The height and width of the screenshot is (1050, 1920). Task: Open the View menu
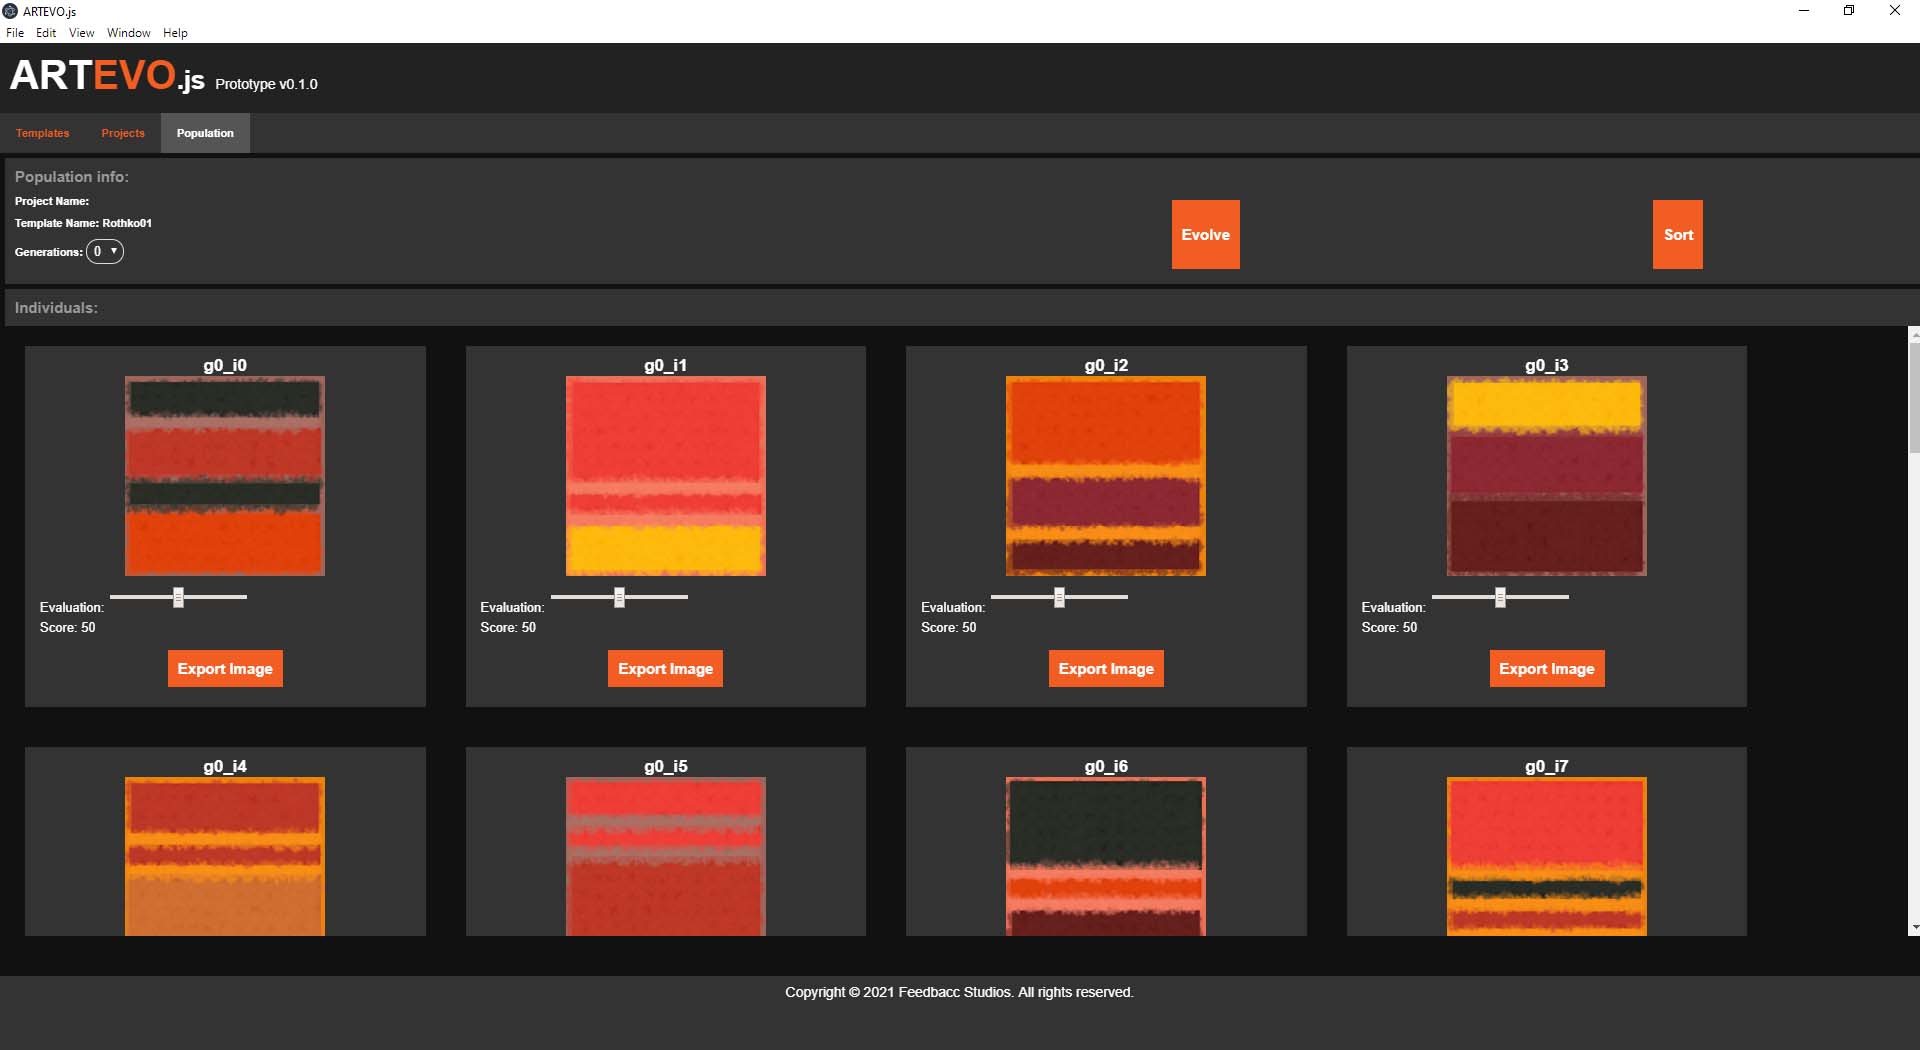[81, 33]
